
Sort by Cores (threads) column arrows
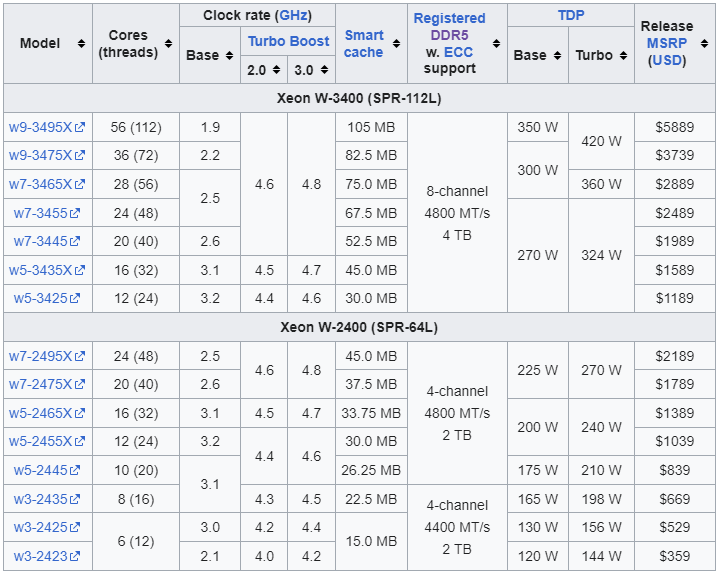[169, 44]
